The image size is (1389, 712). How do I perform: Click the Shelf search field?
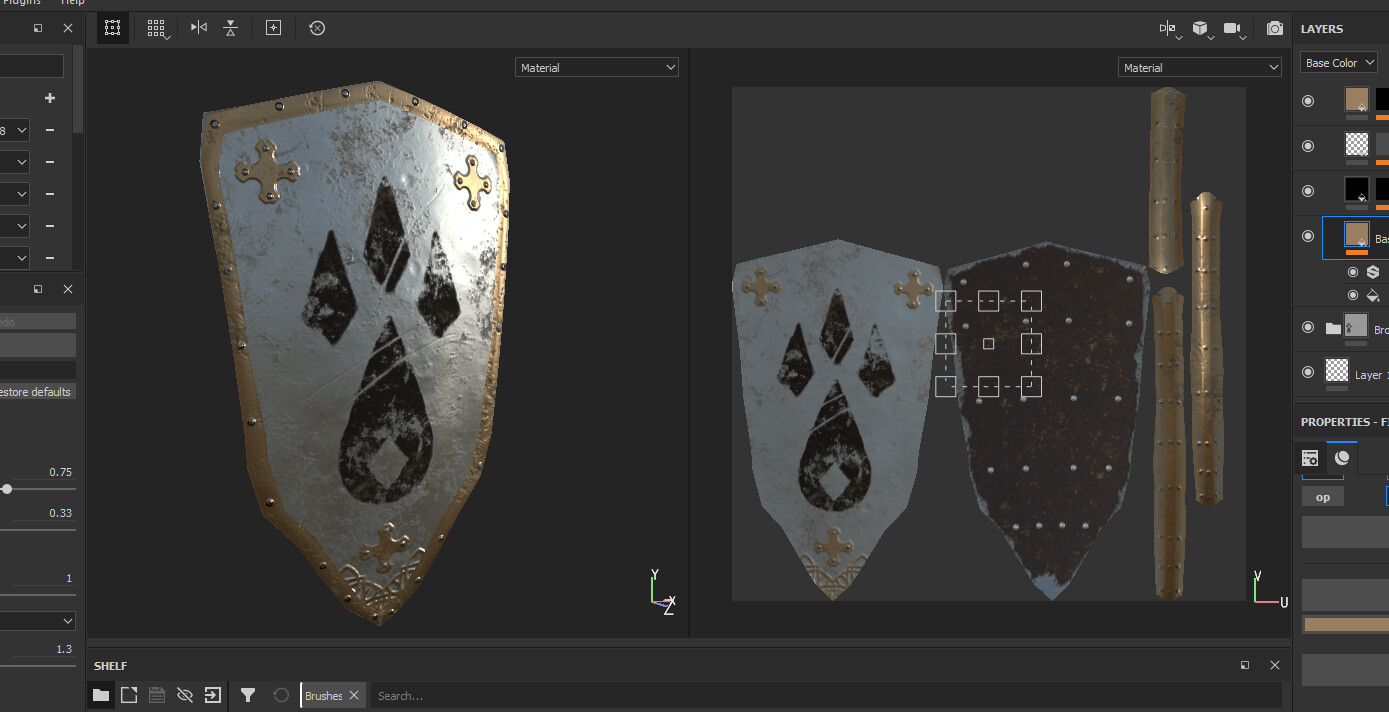click(826, 696)
